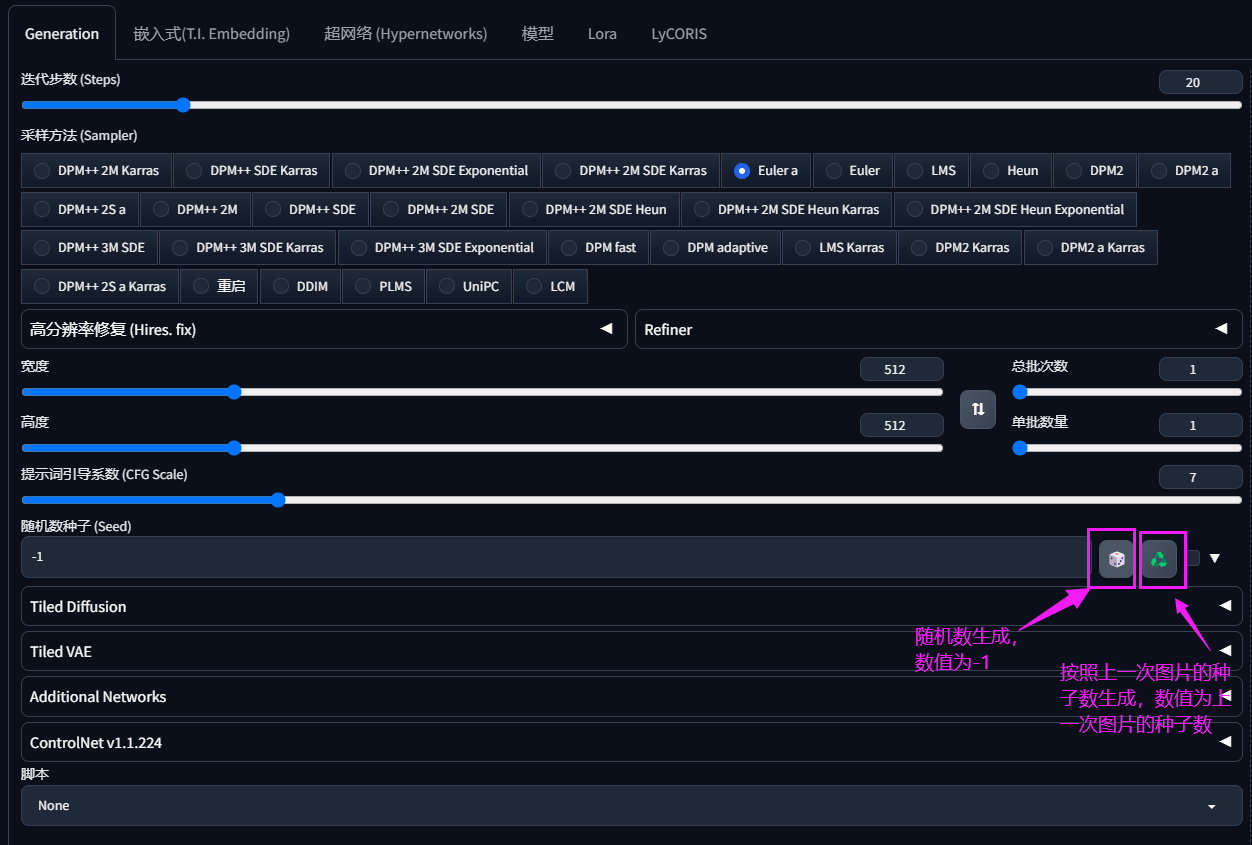Screen dimensions: 1252x845
Task: Click the dice icon to randomize seed
Action: (x=1116, y=559)
